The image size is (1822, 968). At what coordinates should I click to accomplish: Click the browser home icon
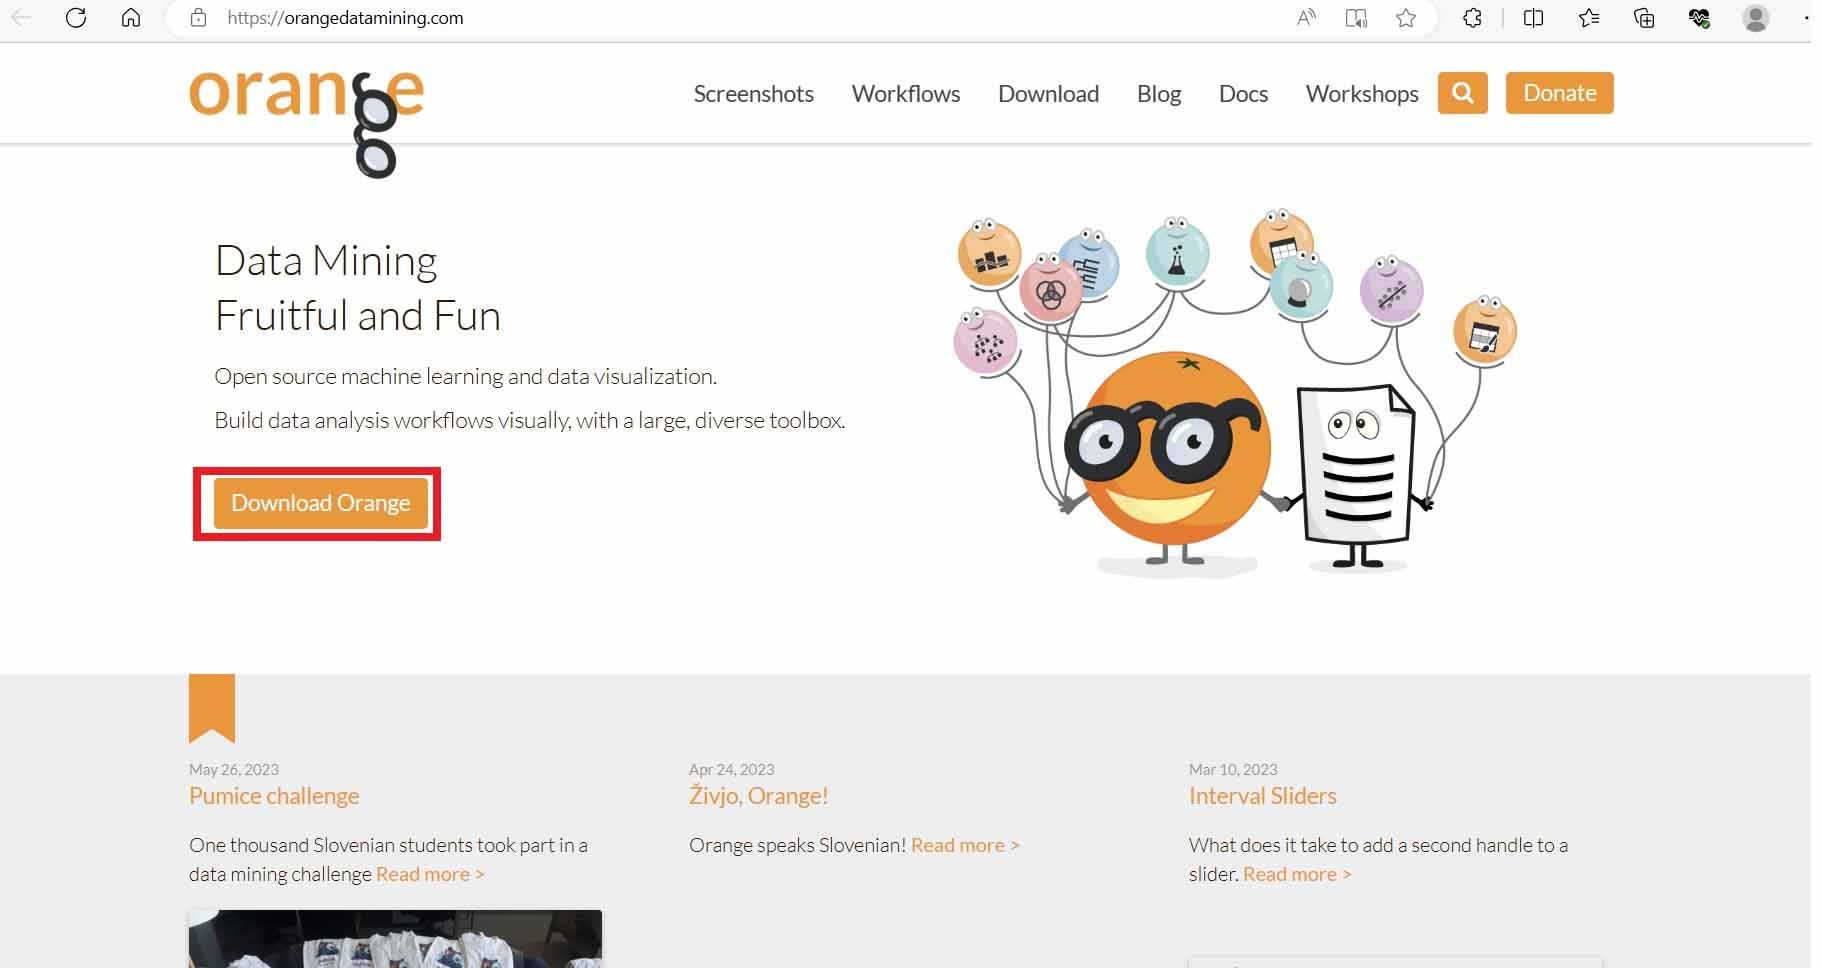[131, 18]
